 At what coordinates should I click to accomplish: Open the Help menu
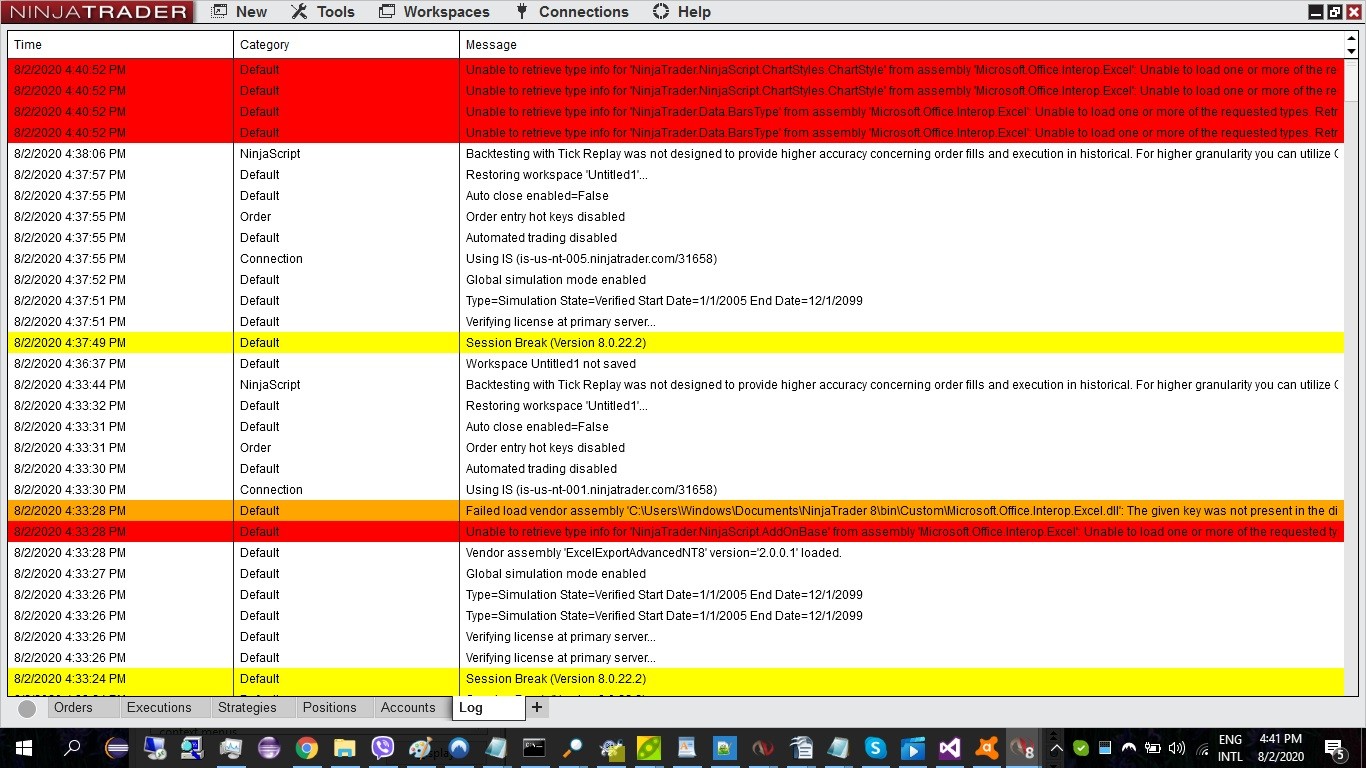(682, 12)
